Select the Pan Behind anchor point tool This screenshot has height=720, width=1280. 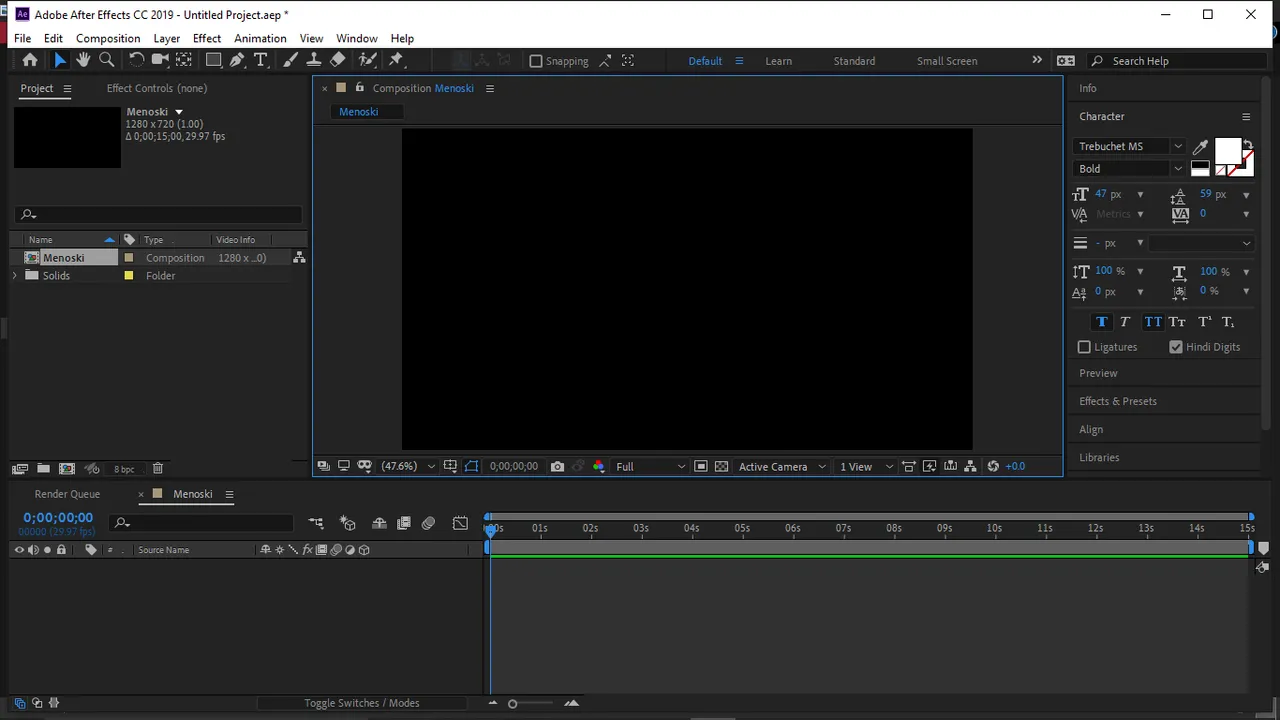pos(184,60)
